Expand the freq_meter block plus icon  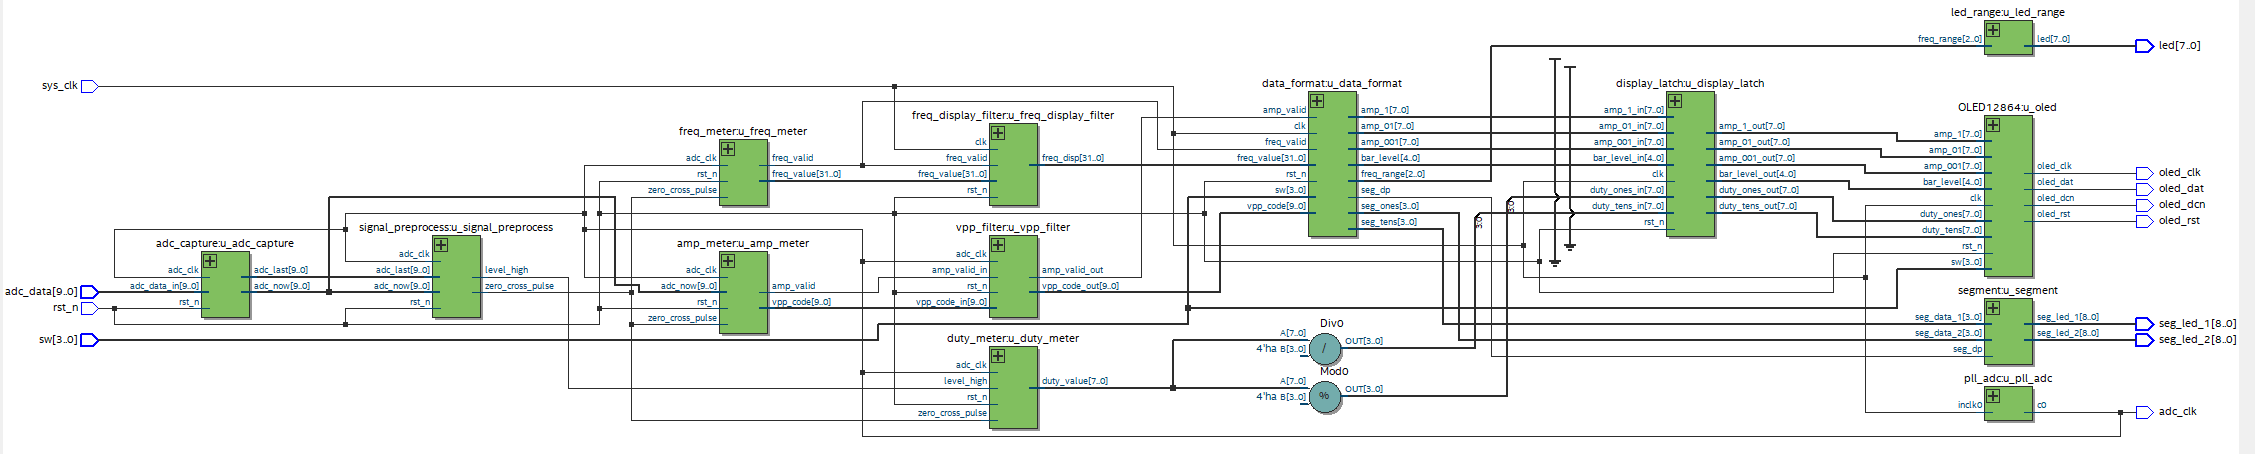728,149
